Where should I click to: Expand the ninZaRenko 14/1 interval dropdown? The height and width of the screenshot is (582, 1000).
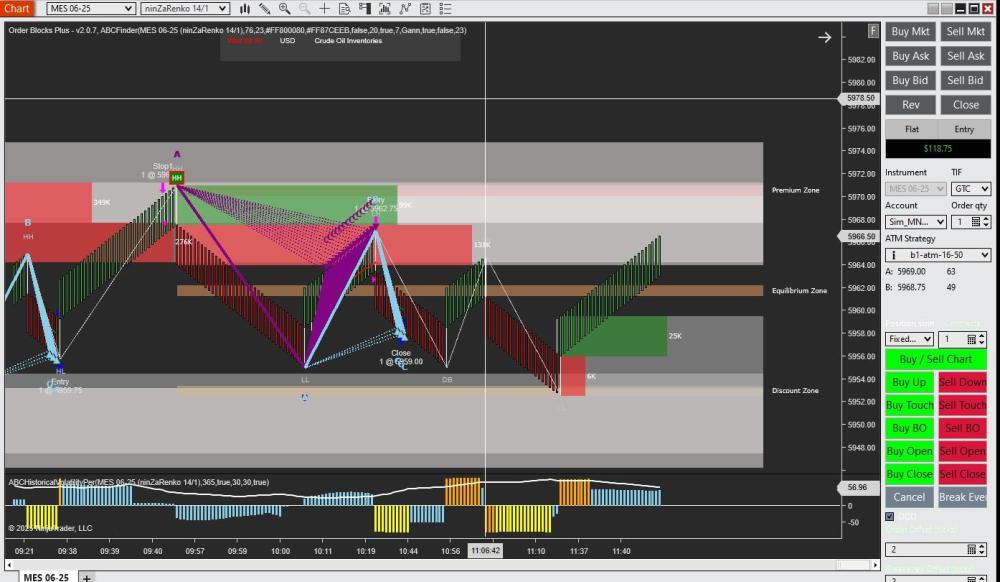pos(184,8)
